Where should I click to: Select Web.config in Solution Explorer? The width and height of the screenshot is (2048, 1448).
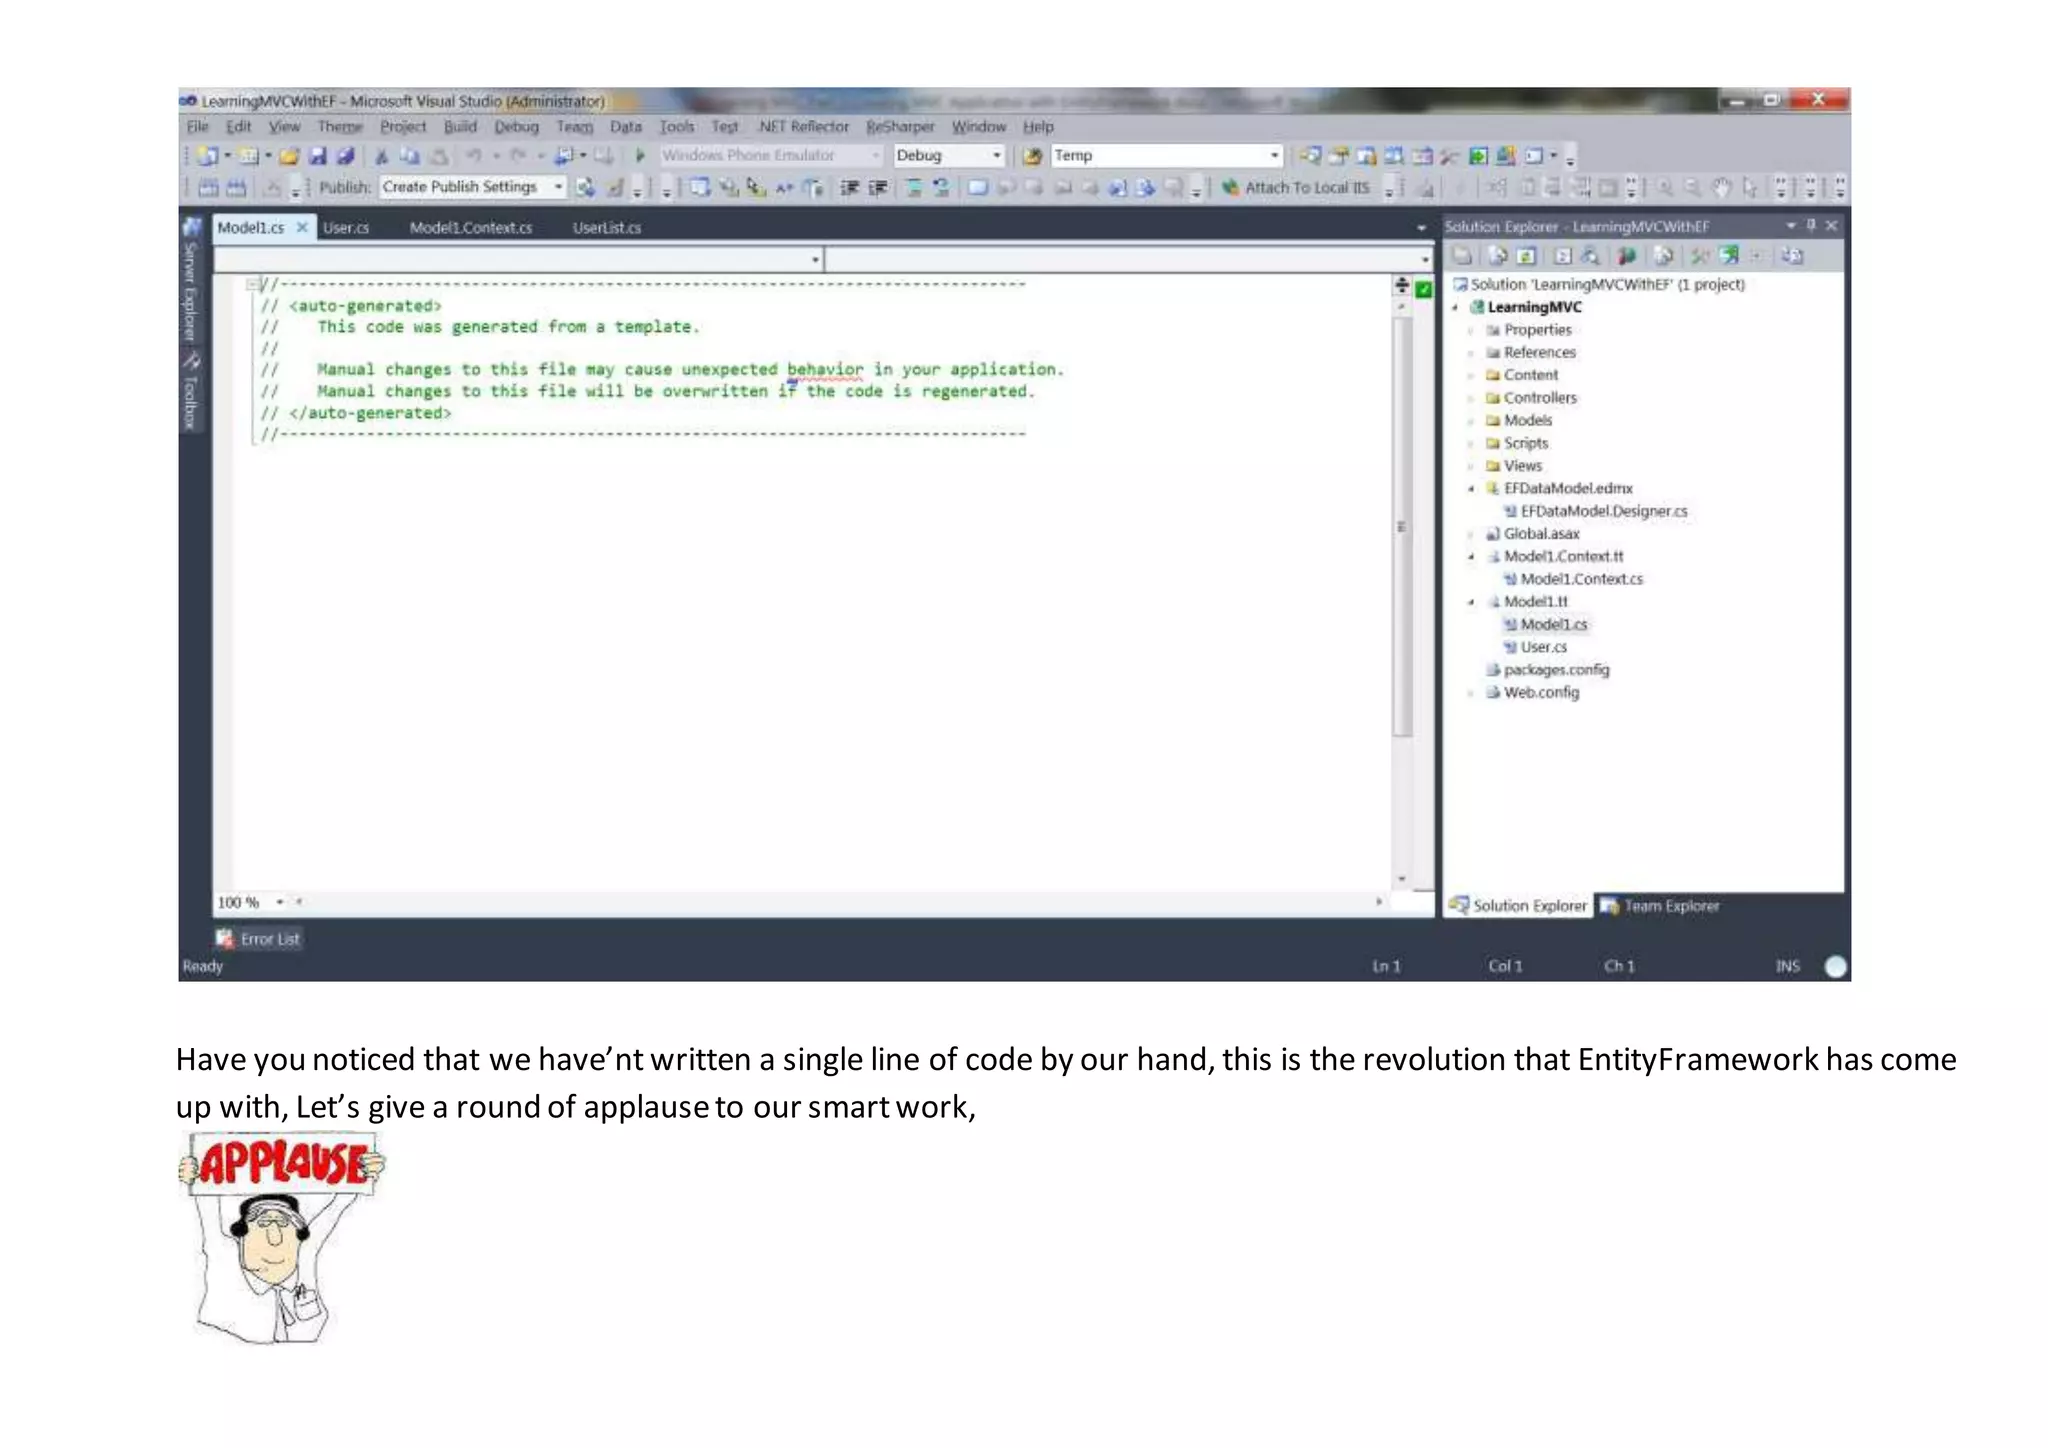click(x=1541, y=693)
